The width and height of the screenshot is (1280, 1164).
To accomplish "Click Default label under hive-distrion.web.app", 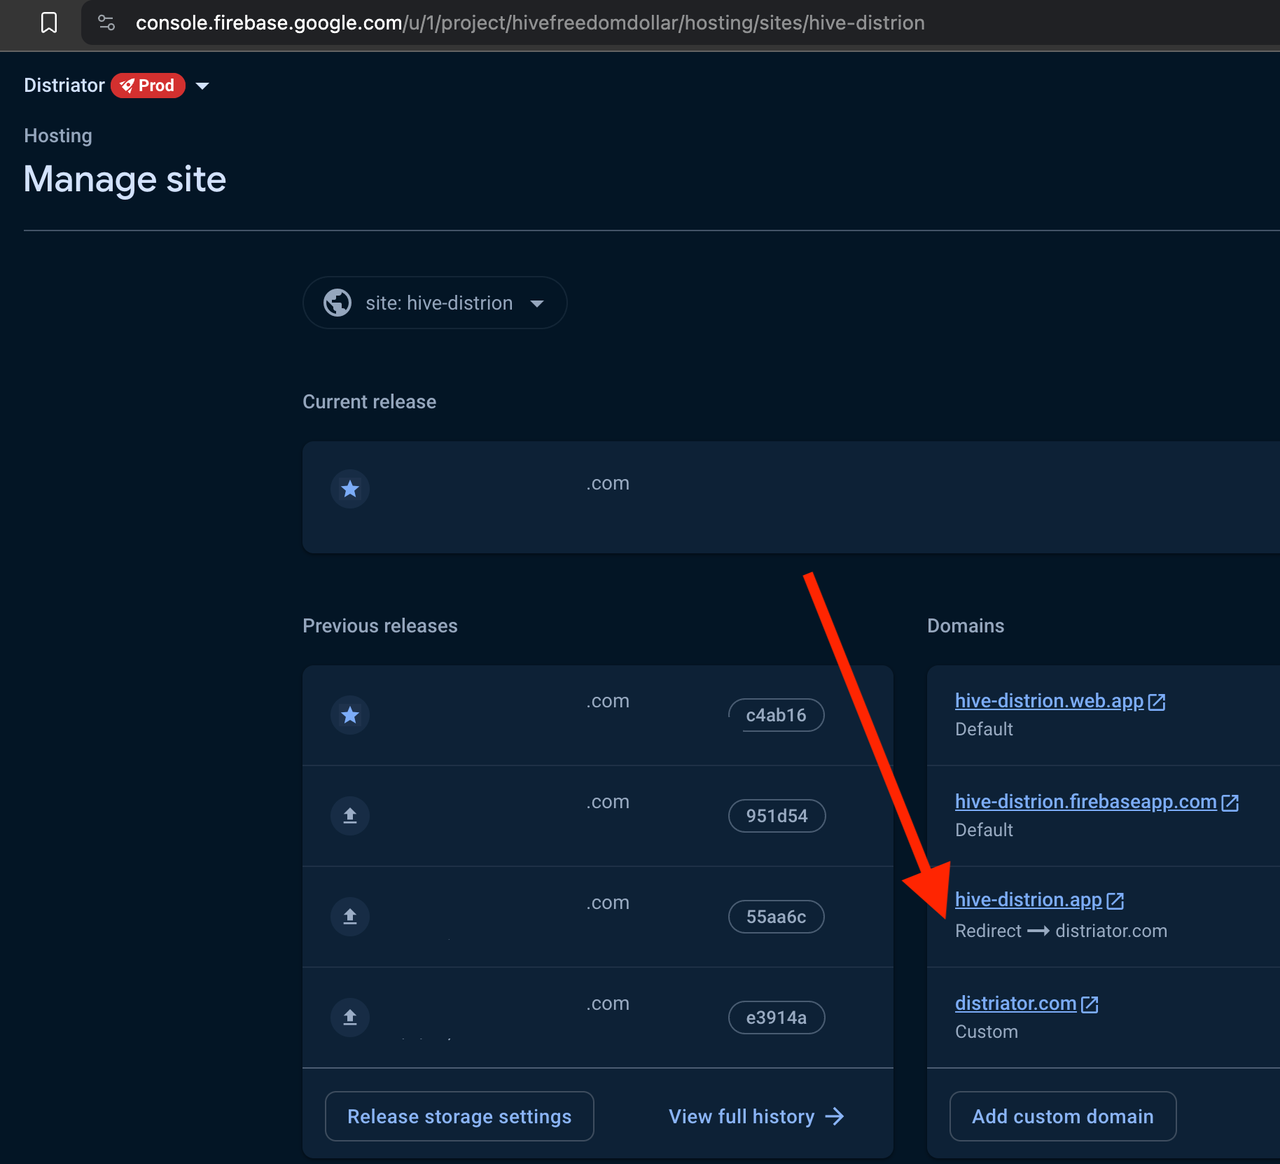I will click(984, 729).
